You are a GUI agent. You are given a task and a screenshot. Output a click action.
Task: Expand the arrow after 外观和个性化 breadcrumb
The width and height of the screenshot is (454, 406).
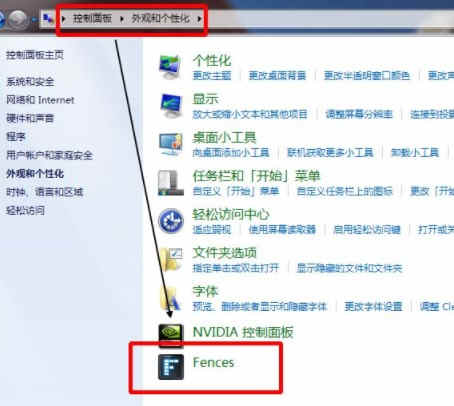tap(199, 19)
